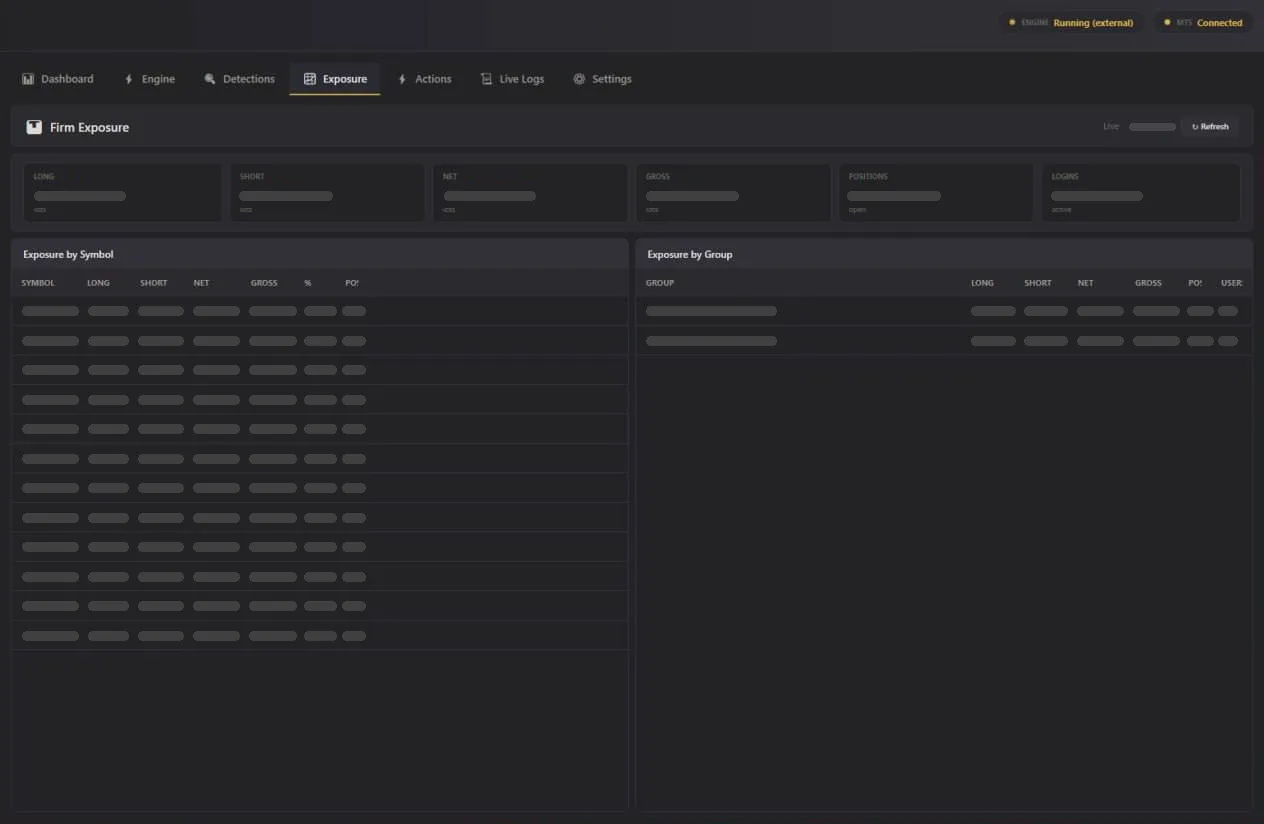1264x824 pixels.
Task: Select the Exposure tab
Action: coord(335,79)
